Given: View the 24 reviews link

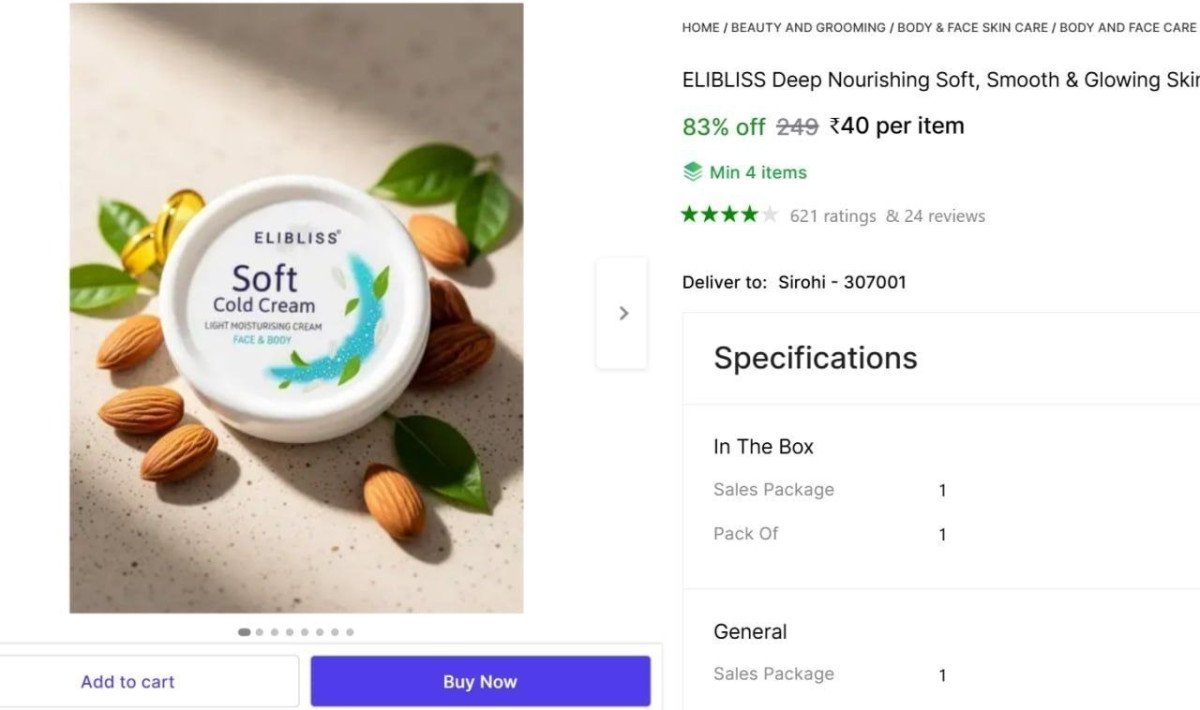Looking at the screenshot, I should click(935, 216).
